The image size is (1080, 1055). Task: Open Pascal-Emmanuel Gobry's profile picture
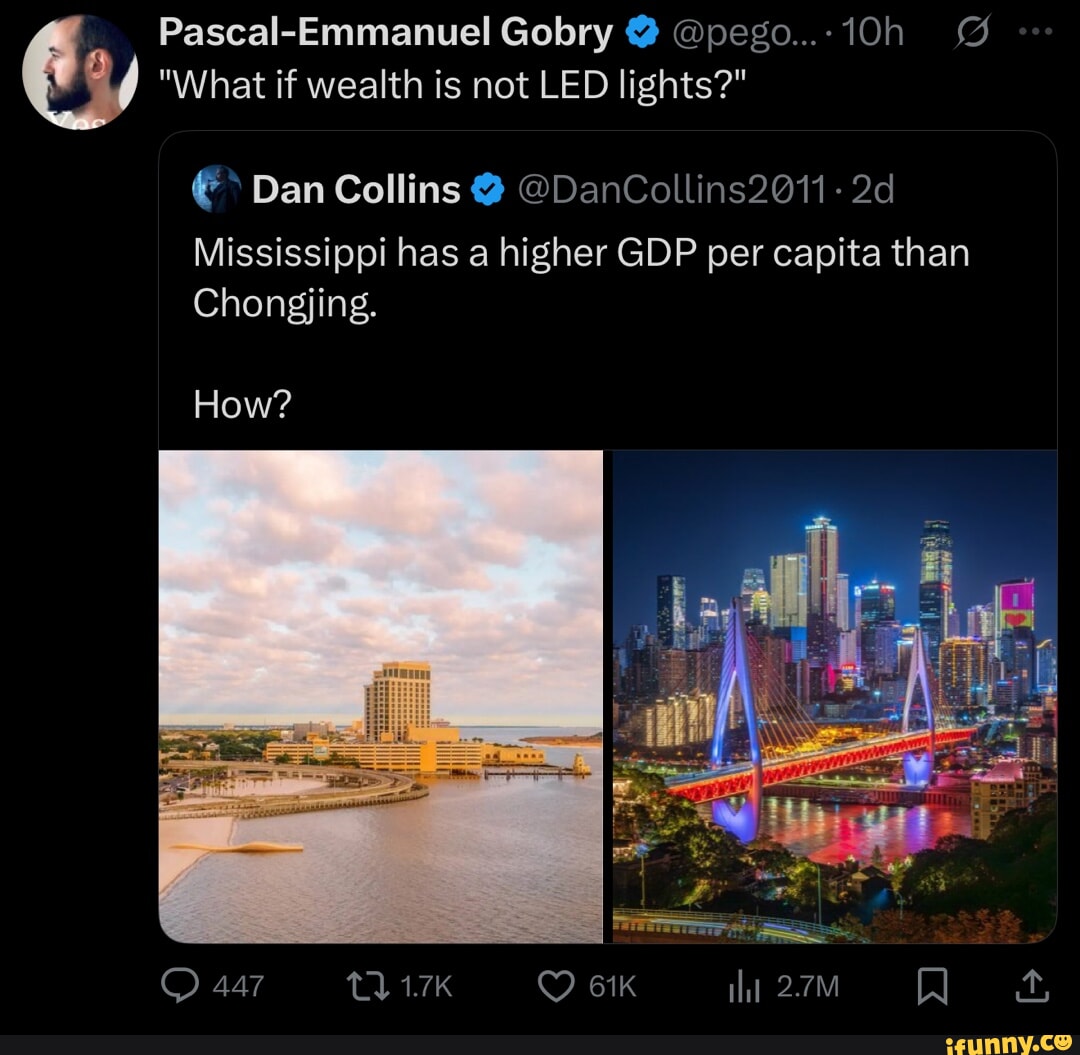(80, 72)
